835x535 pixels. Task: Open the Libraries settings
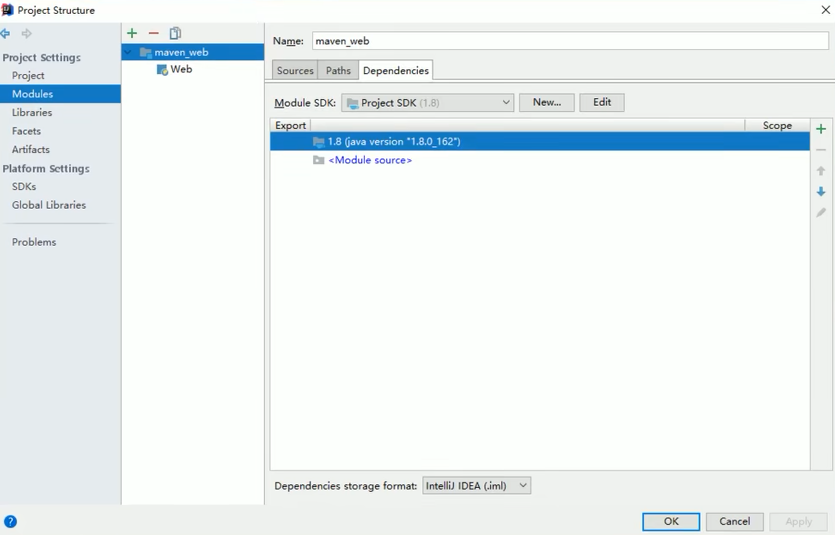click(32, 112)
